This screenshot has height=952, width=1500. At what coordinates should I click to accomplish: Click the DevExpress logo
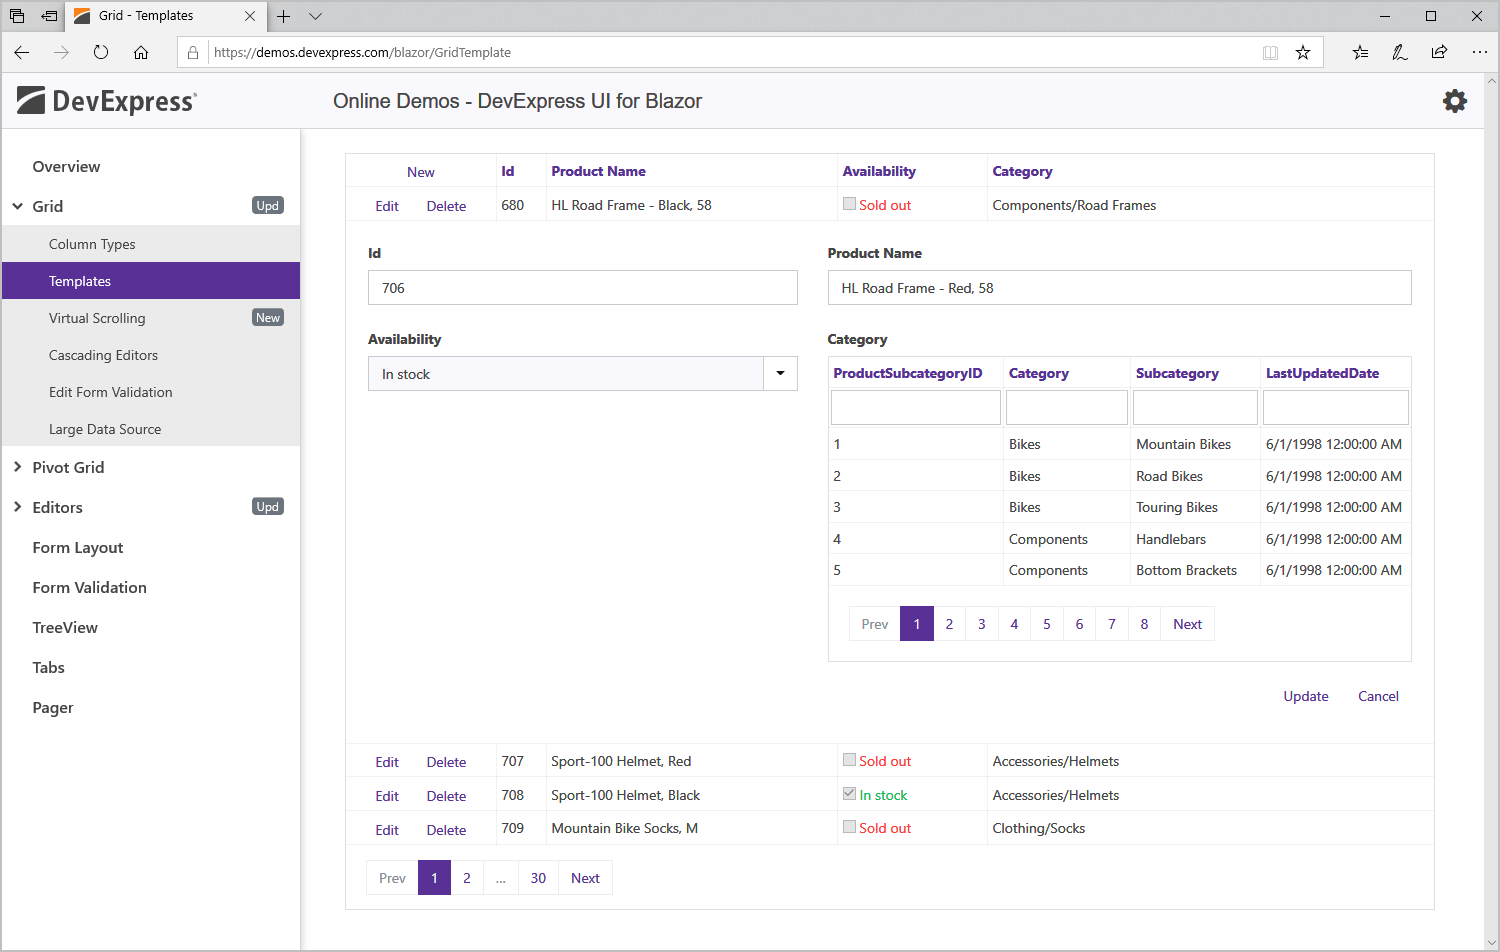(105, 100)
